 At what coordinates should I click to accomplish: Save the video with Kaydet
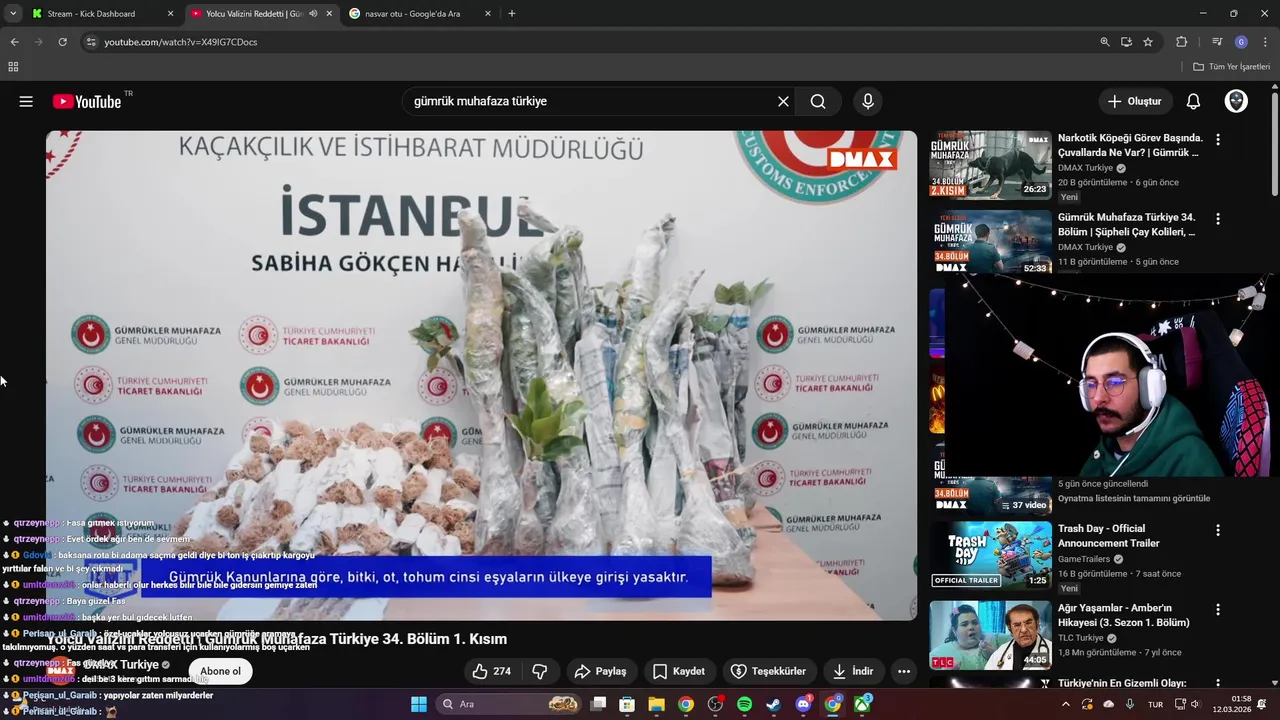[678, 671]
